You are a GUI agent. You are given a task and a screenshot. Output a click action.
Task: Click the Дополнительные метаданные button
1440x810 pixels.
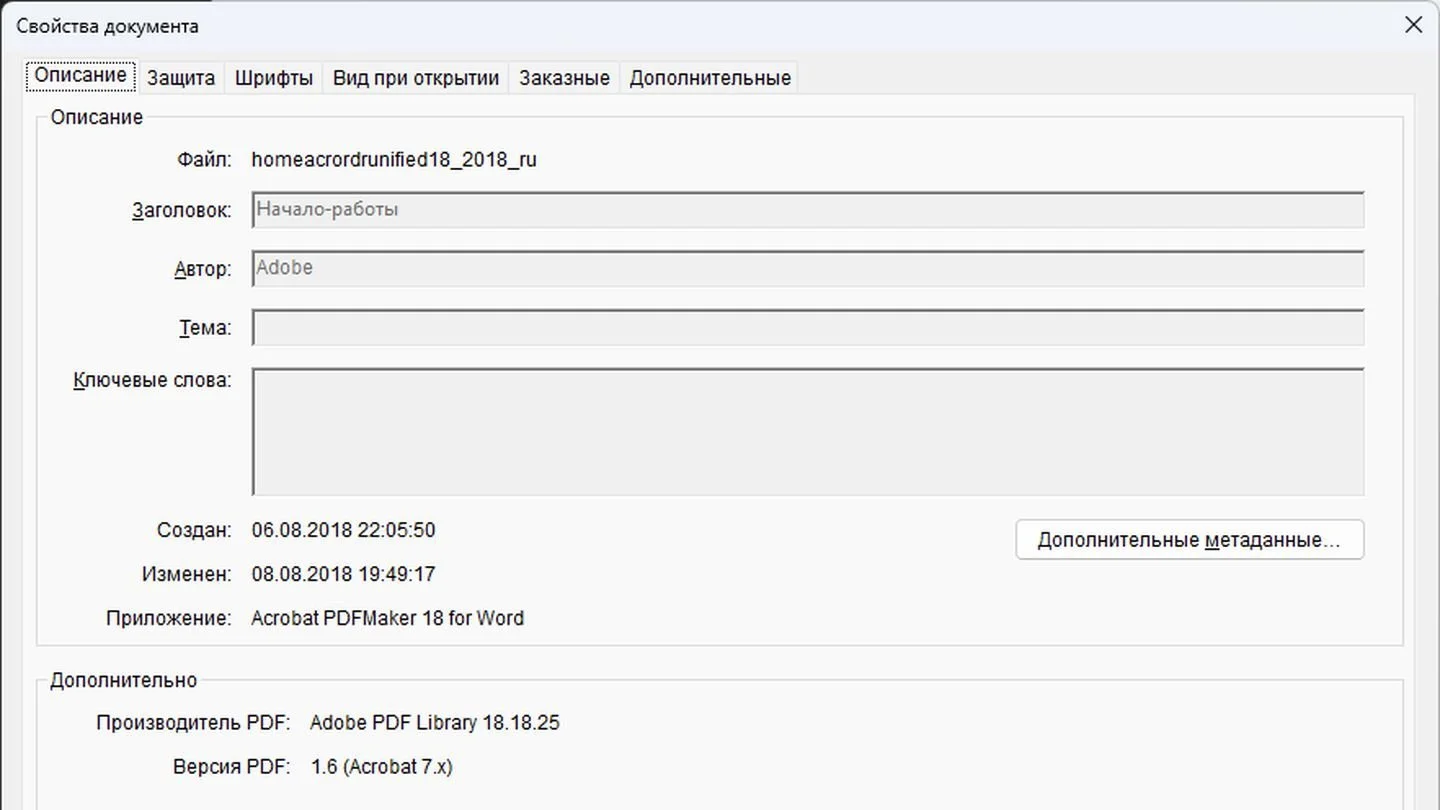(1190, 540)
